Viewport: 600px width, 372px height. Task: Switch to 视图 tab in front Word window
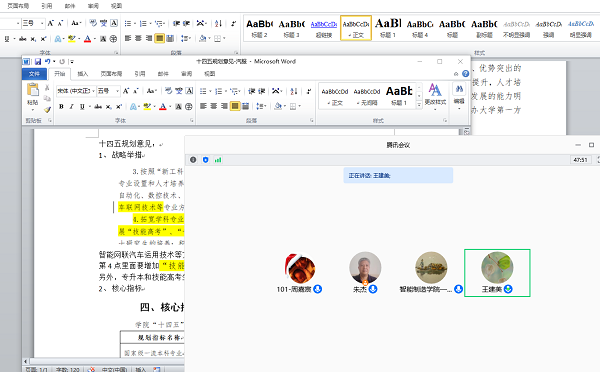point(210,73)
